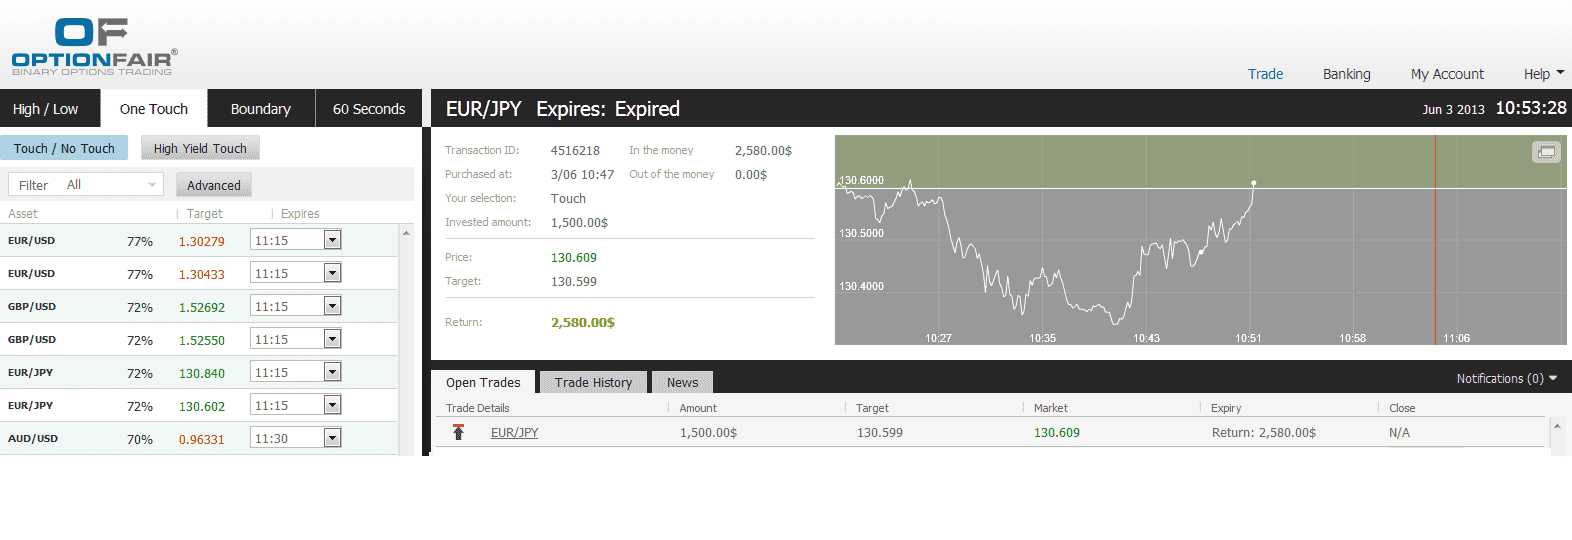Open the expiry dropdown for EUR/USD 1.30279
Image resolution: width=1572 pixels, height=540 pixels.
332,240
